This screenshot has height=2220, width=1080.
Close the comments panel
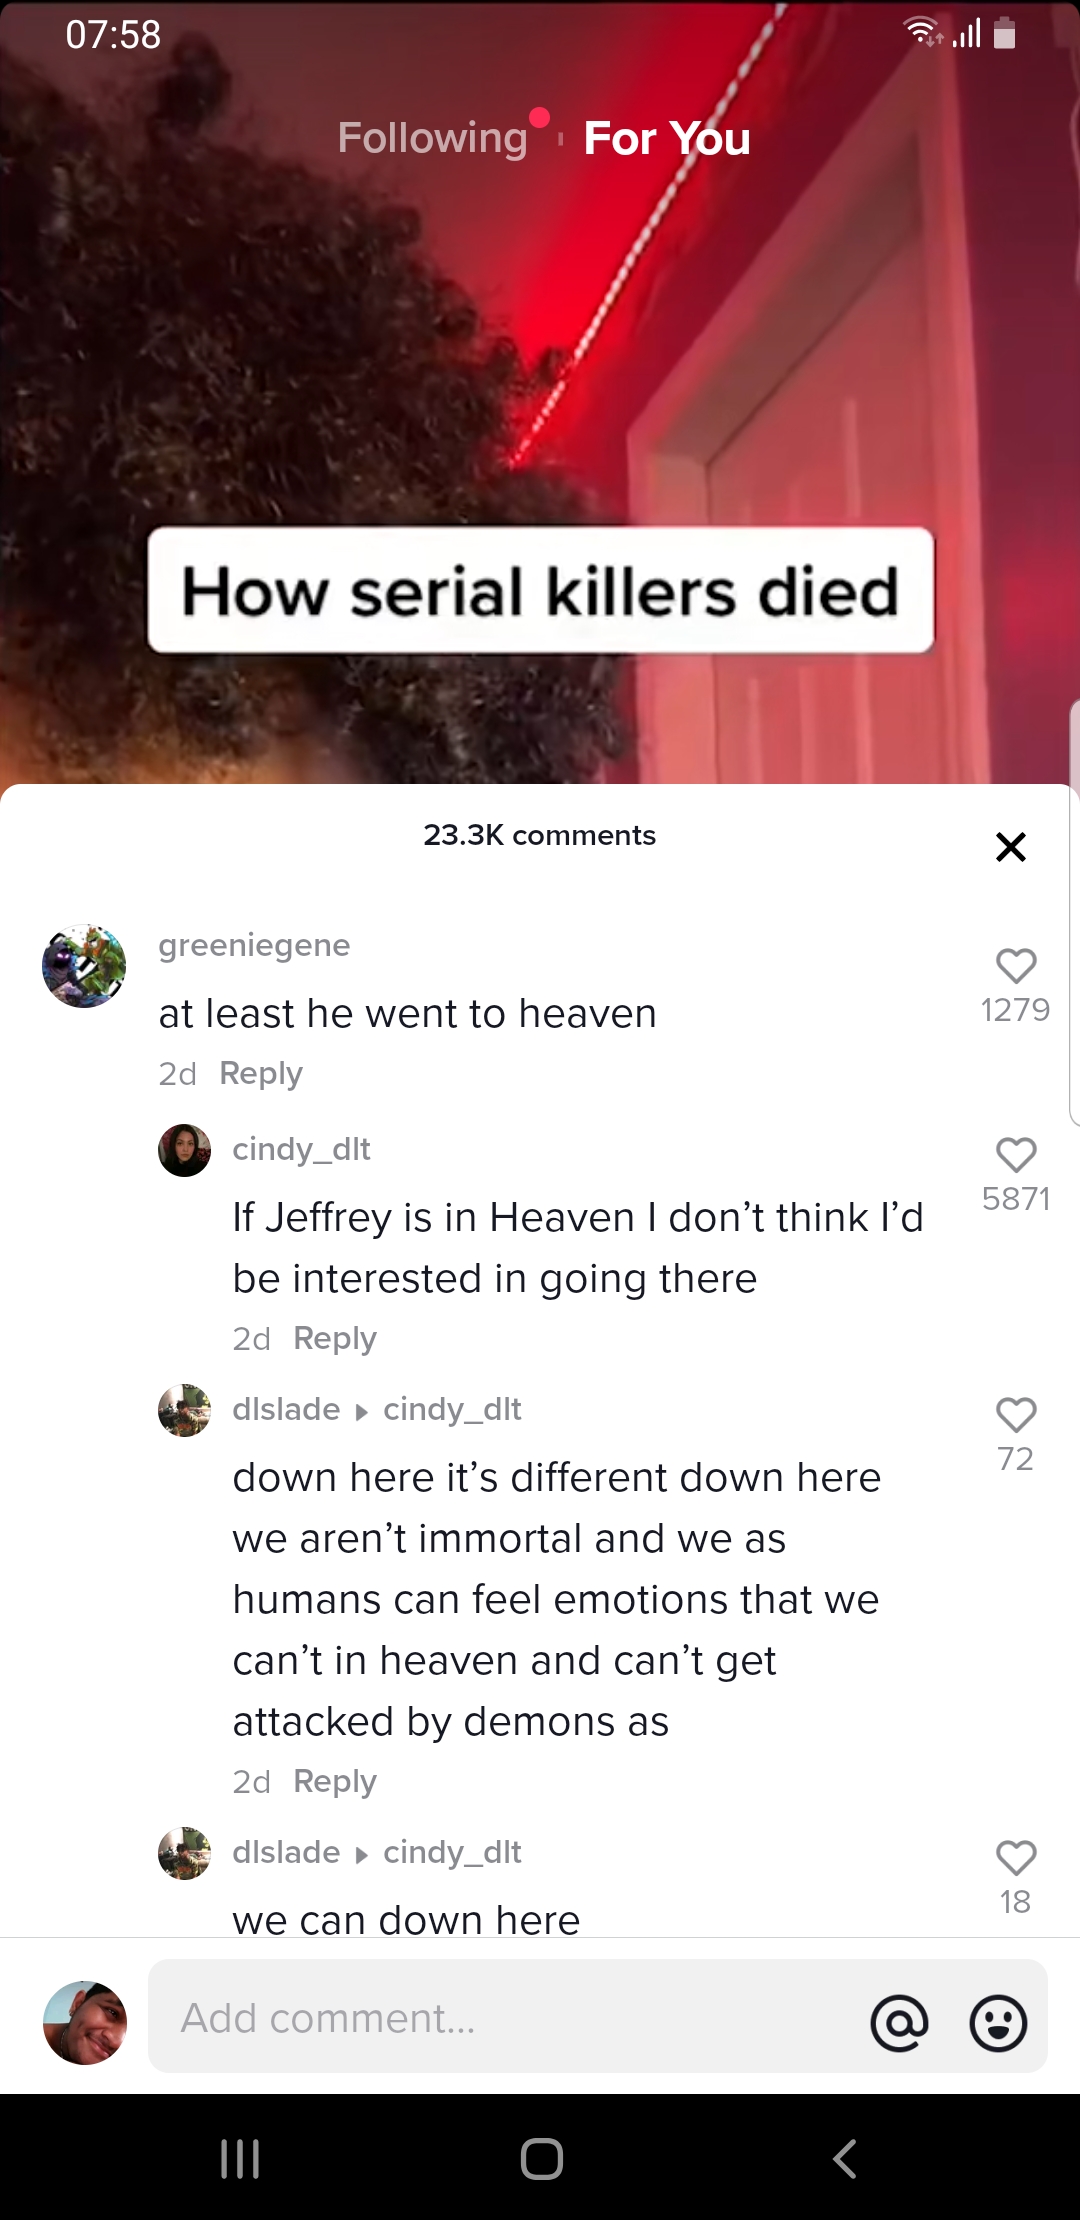pos(1011,846)
